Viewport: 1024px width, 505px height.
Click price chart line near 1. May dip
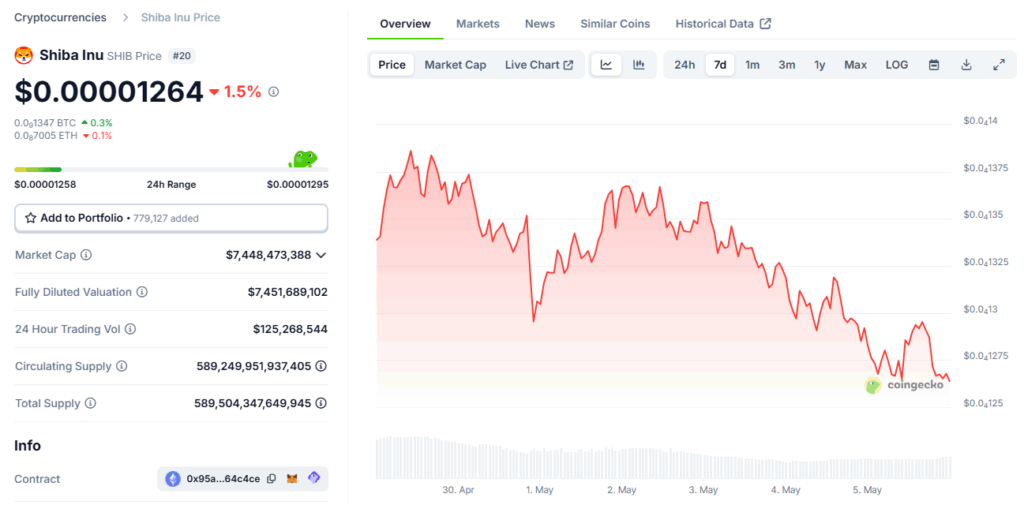pyautogui.click(x=534, y=321)
